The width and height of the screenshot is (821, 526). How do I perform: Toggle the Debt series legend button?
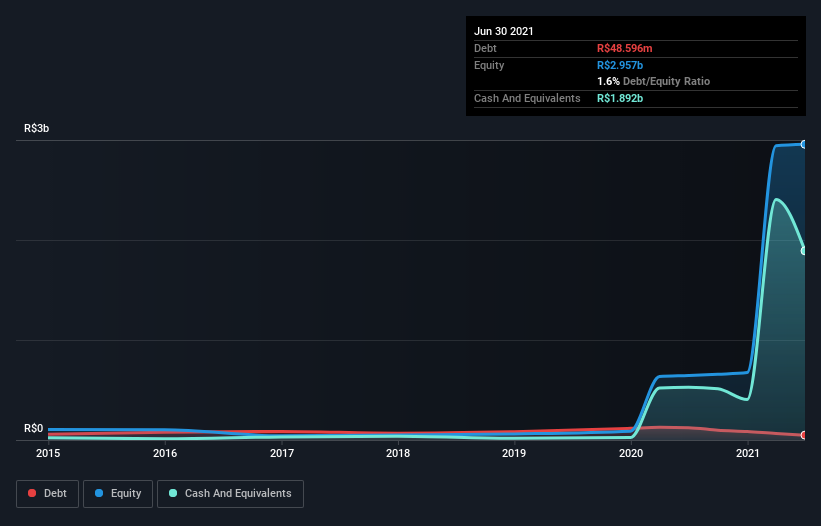(47, 494)
